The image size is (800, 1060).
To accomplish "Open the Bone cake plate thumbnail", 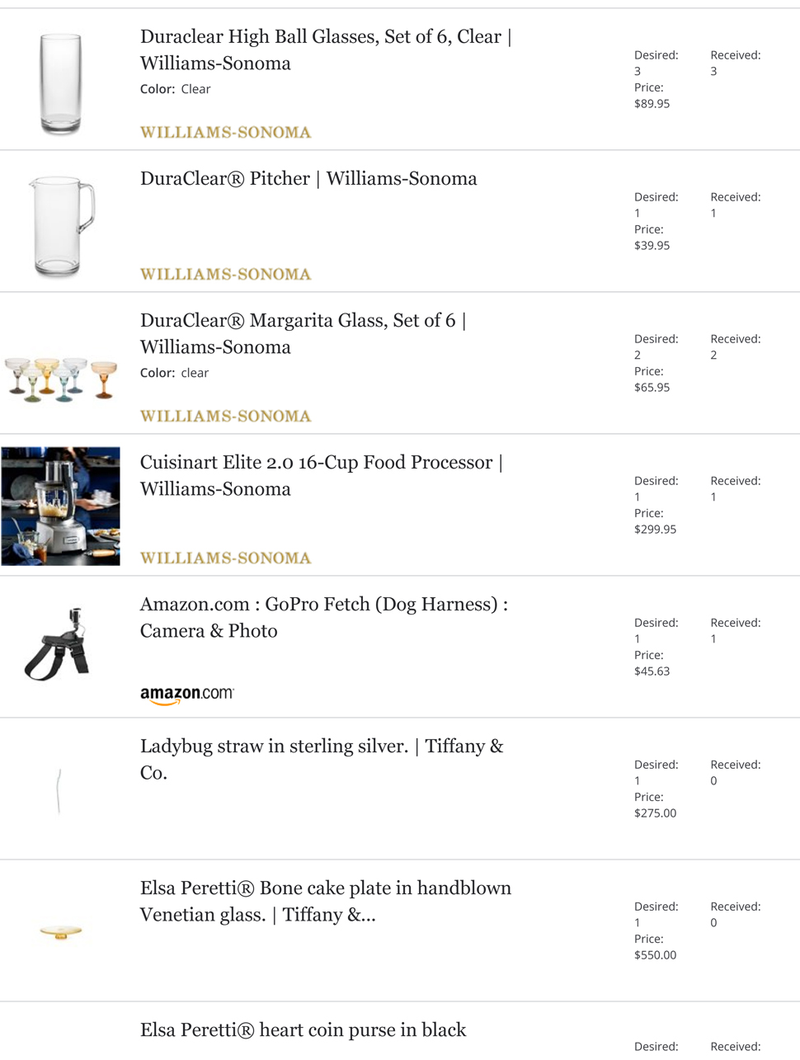I will 61,932.
